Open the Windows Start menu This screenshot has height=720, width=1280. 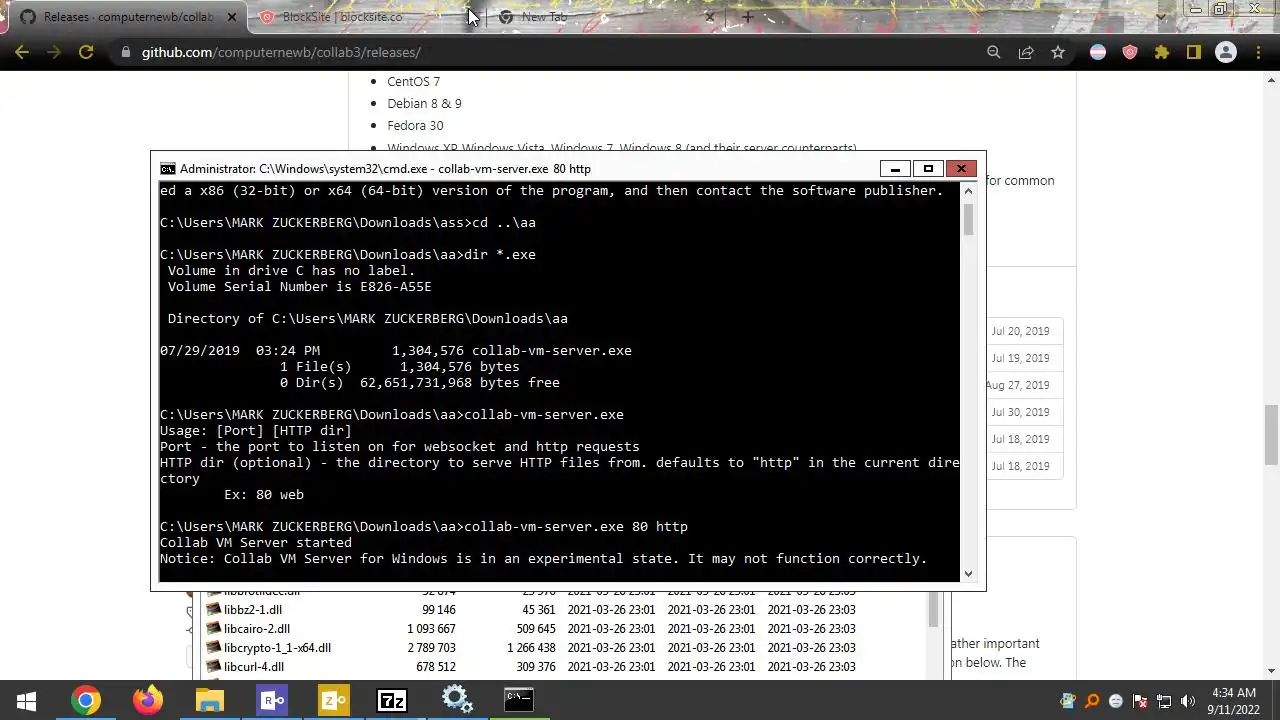[x=26, y=701]
